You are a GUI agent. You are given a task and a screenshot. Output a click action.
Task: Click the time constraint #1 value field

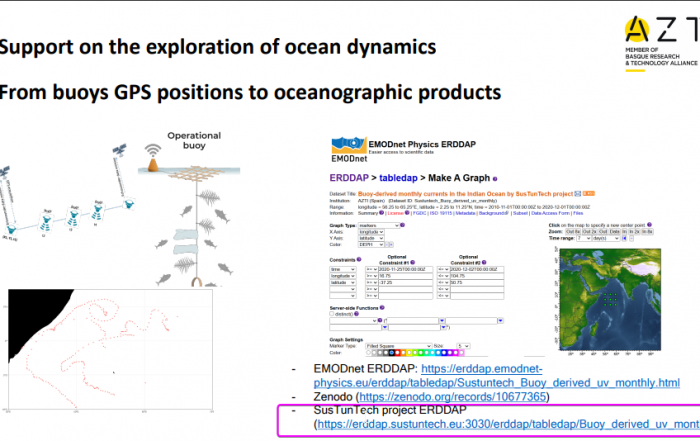coord(405,270)
